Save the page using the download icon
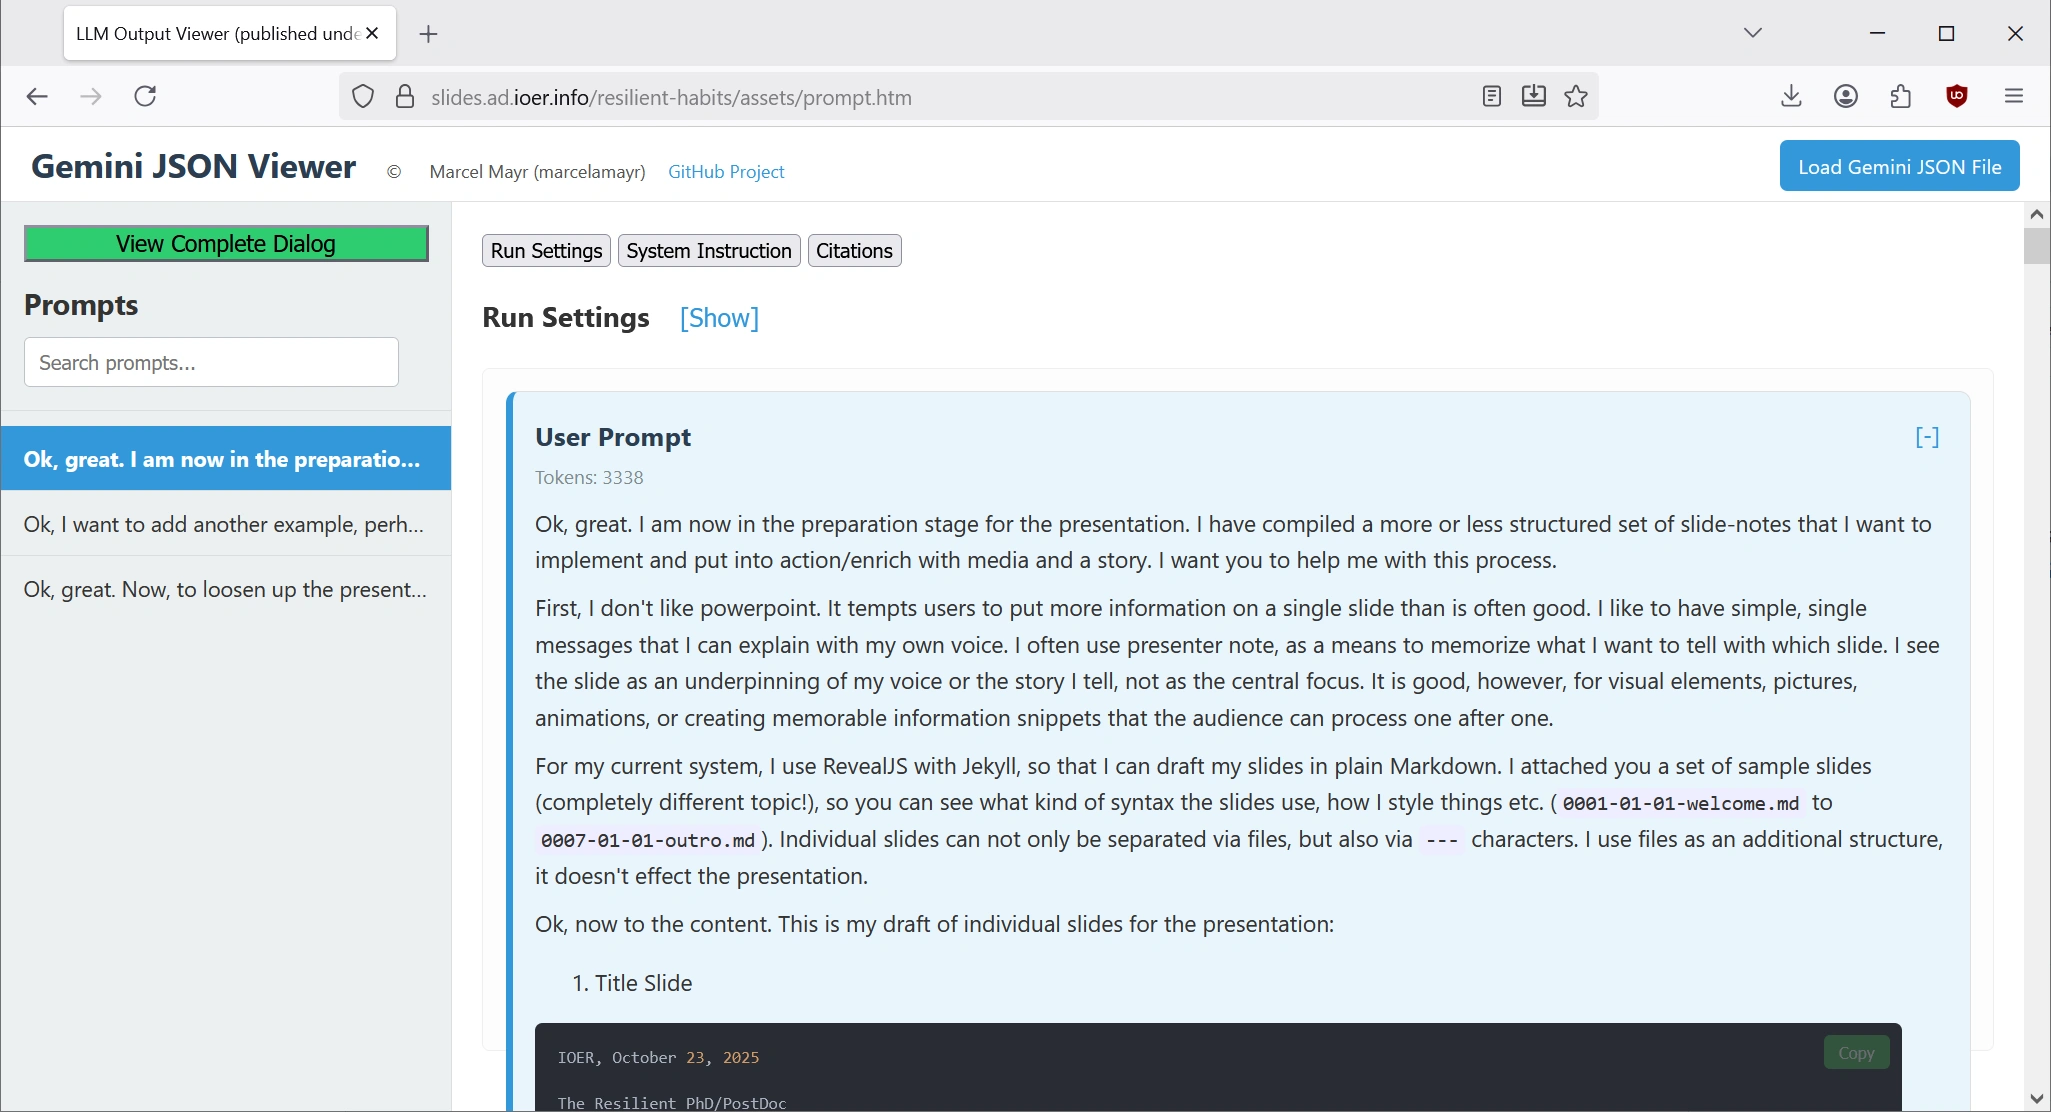The width and height of the screenshot is (2051, 1112). point(1534,96)
